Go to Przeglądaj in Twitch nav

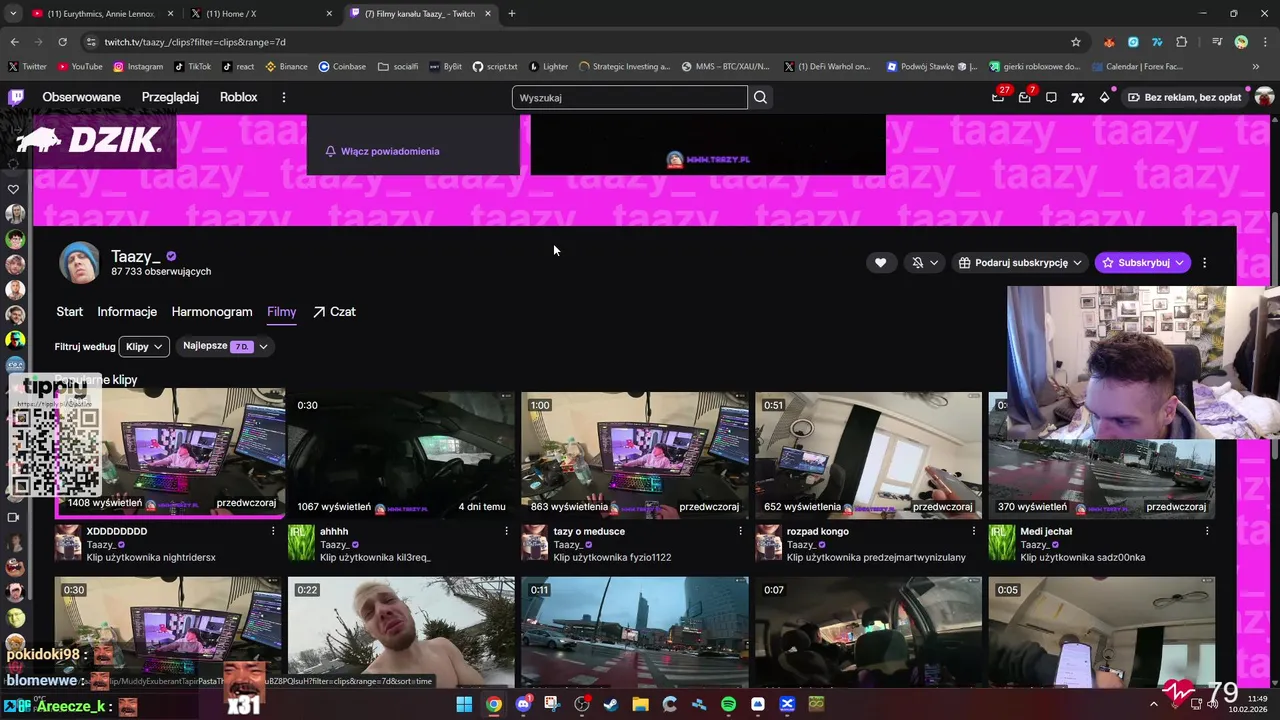[170, 97]
